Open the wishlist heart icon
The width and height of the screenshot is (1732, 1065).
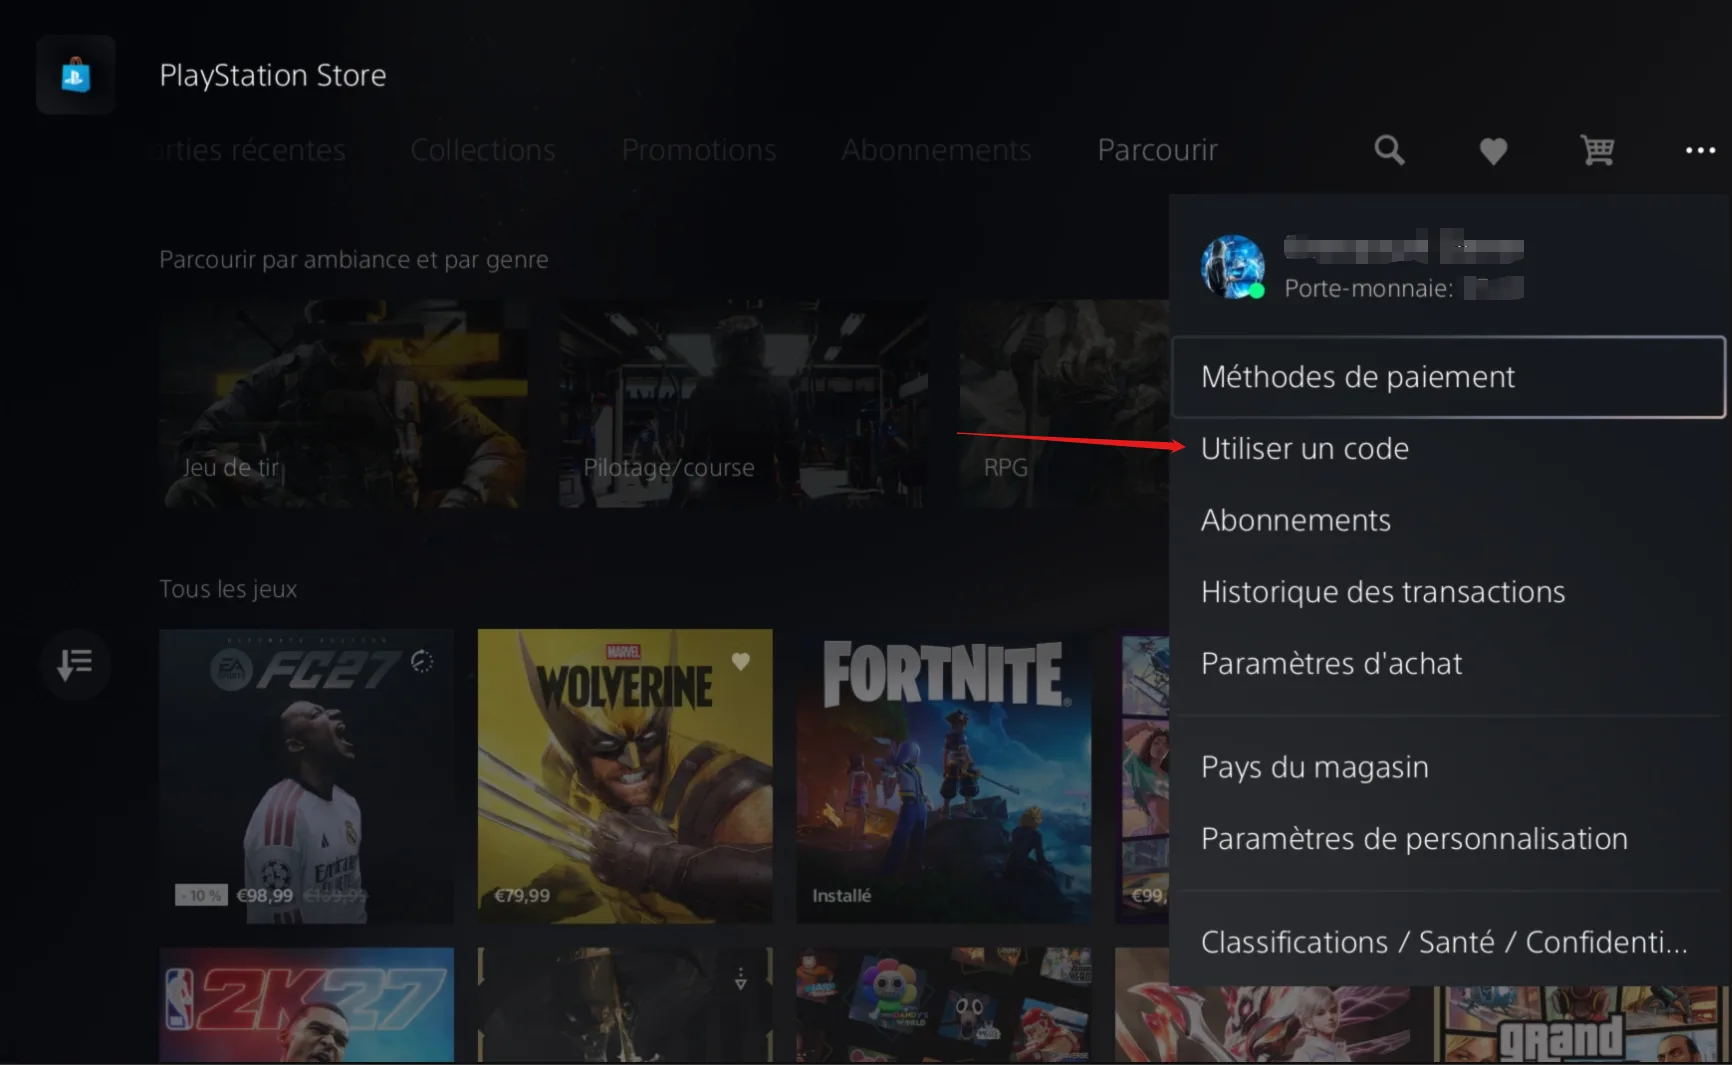(1493, 151)
